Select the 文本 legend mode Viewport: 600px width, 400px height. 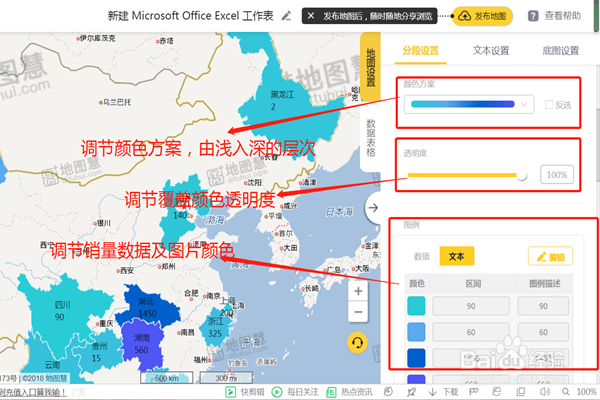[457, 256]
